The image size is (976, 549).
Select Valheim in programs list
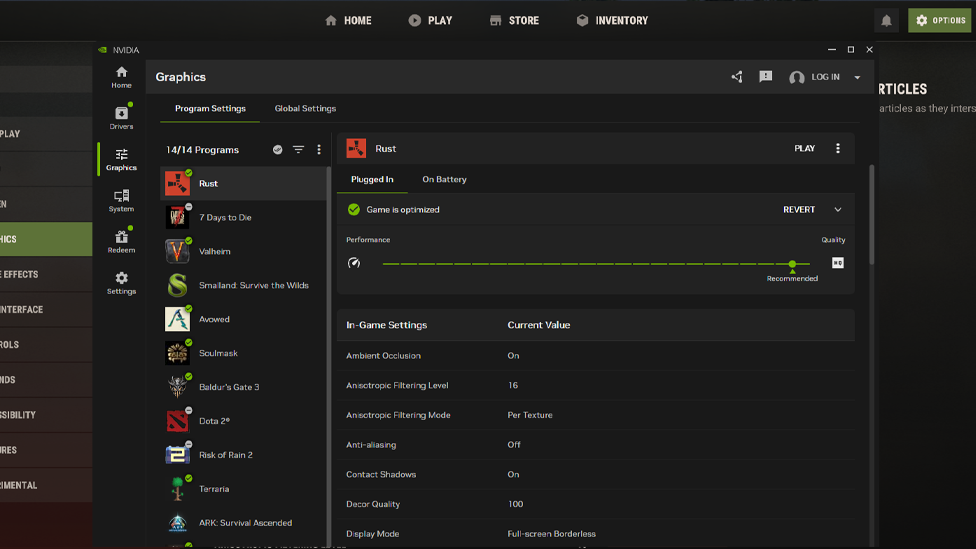[x=243, y=251]
